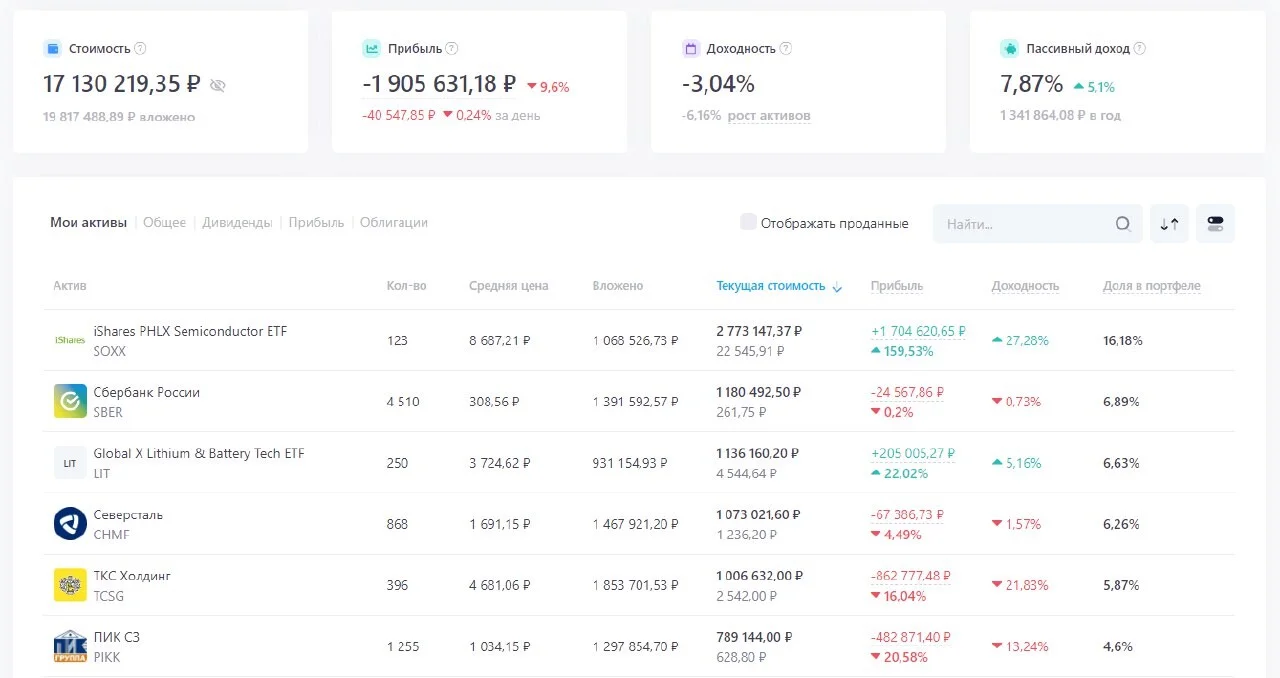This screenshot has height=678, width=1280.
Task: Sort by Актив column header
Action: [70, 286]
